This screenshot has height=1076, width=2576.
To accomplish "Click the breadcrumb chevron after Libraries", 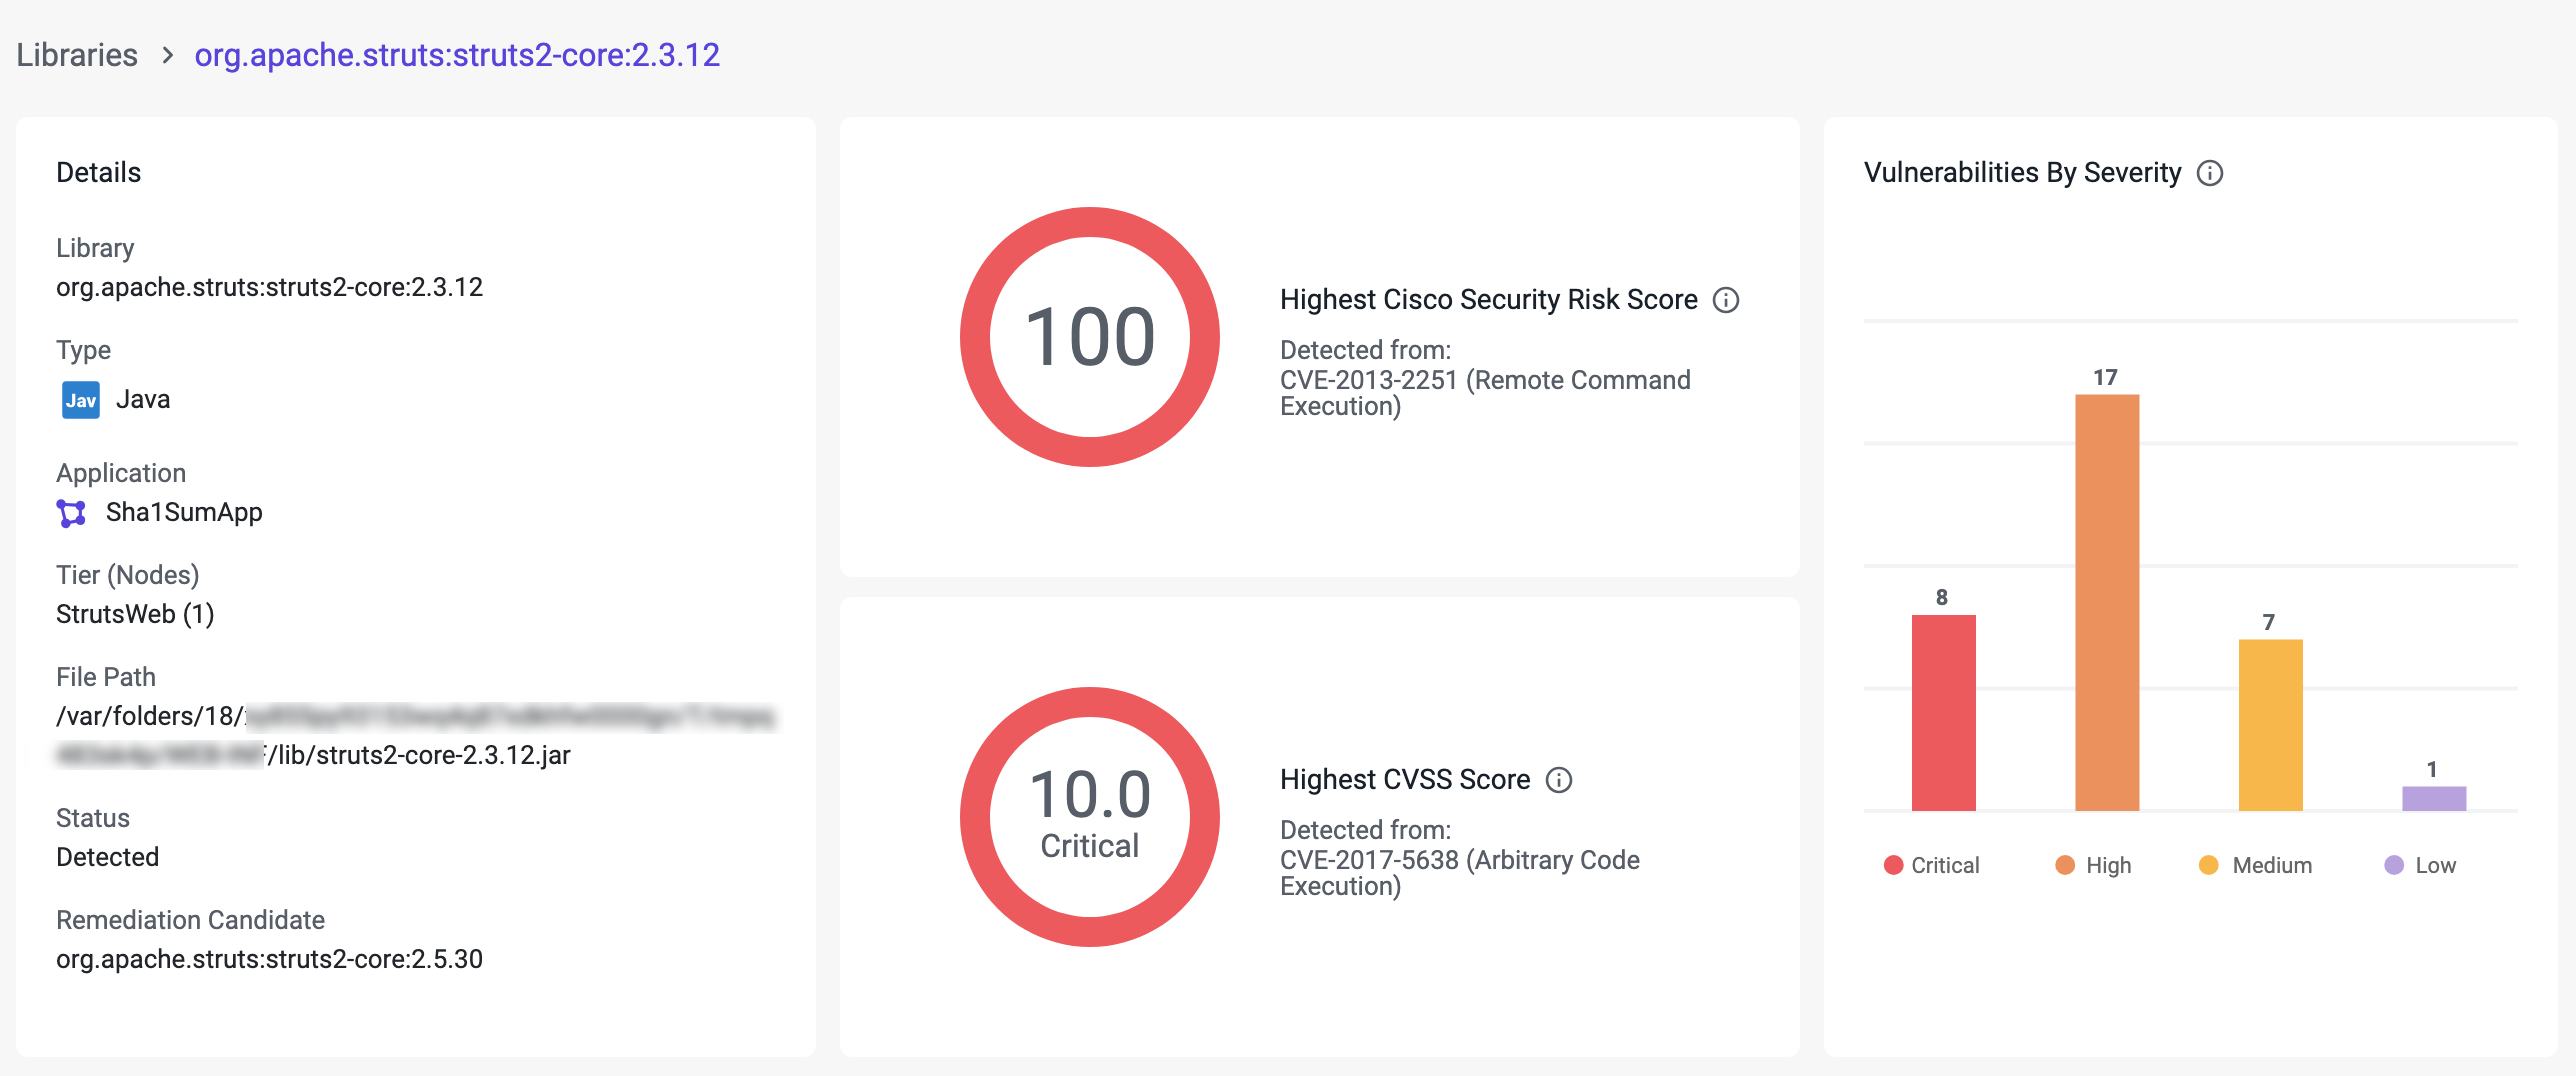I will pos(167,55).
